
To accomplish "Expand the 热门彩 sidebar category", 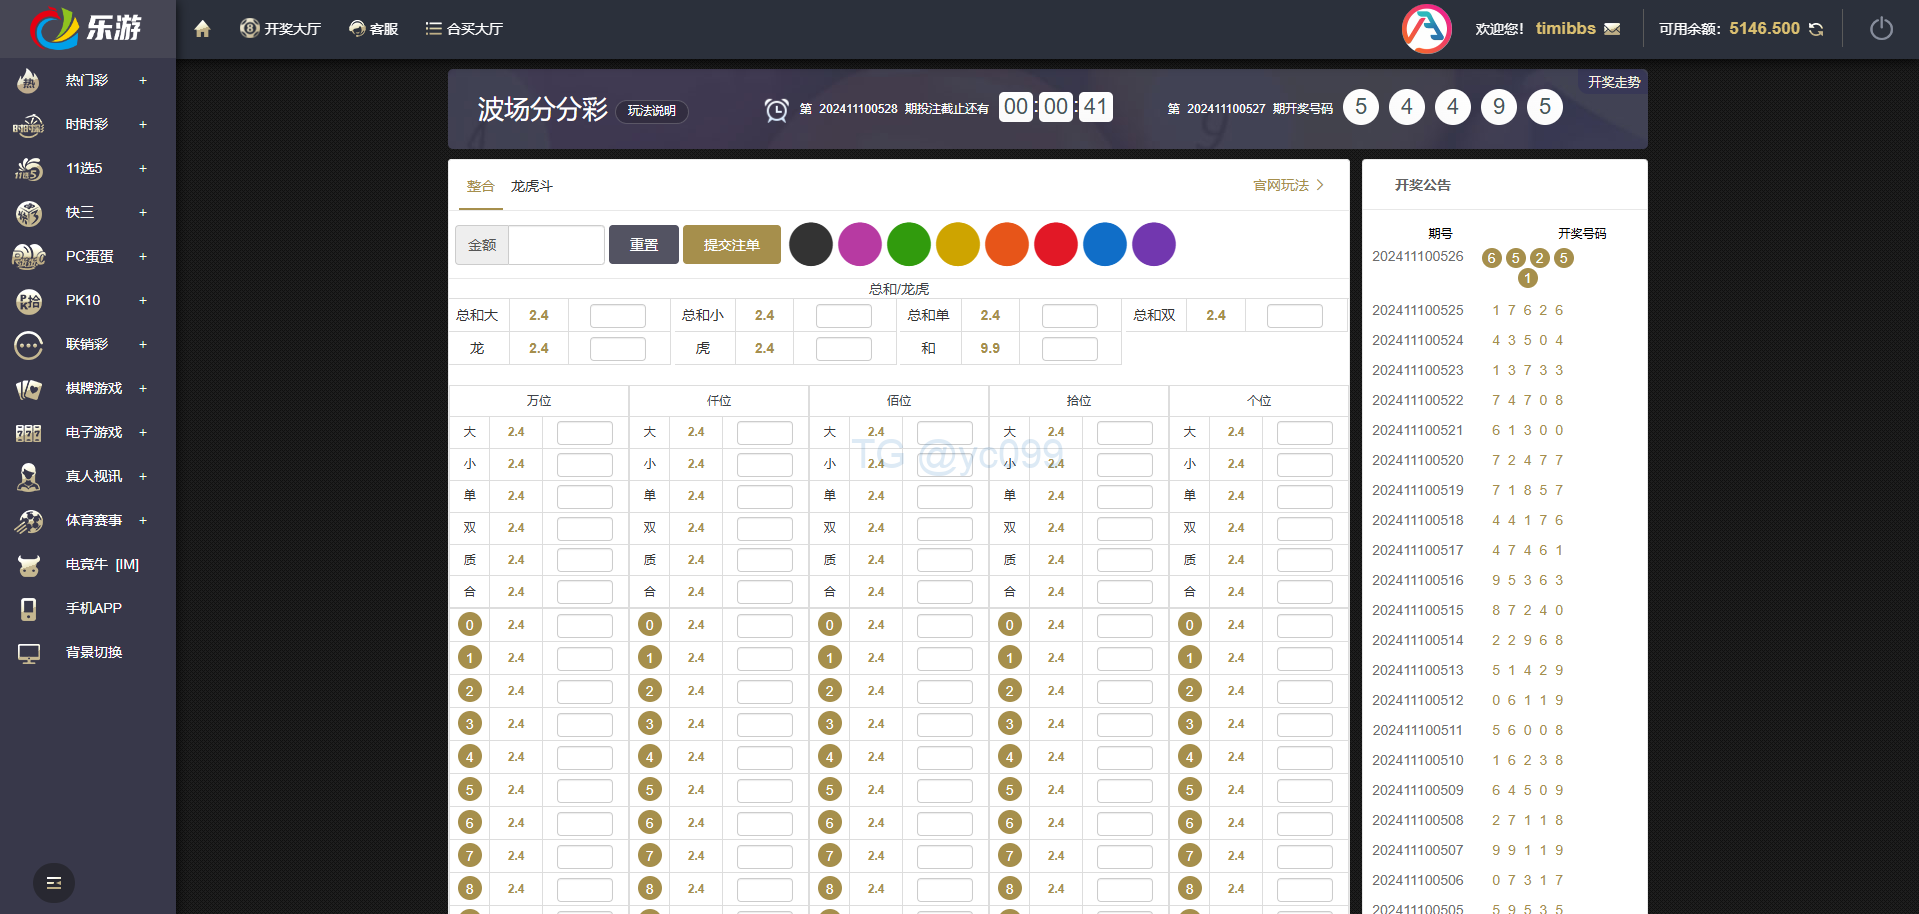I will (143, 80).
